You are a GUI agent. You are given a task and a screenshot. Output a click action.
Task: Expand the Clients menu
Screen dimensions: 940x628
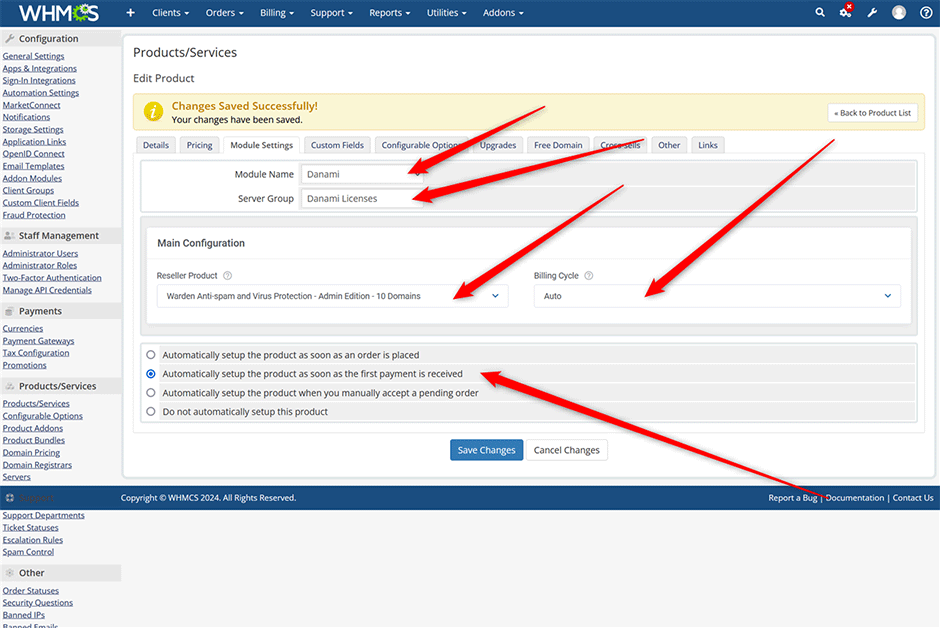(170, 13)
